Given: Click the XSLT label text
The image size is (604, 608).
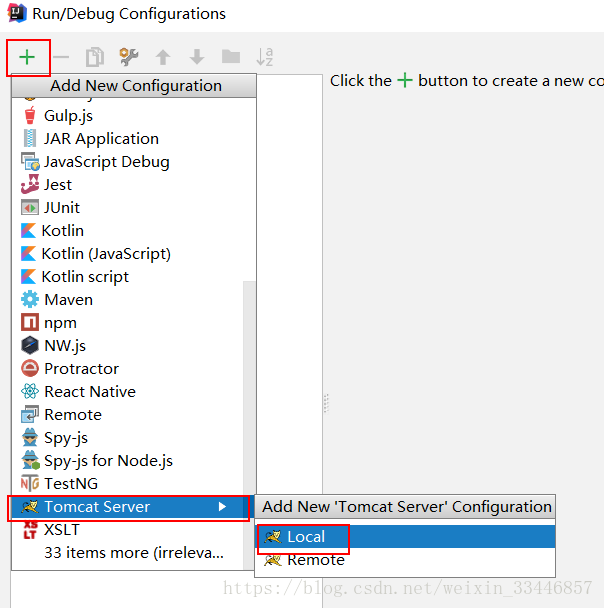Looking at the screenshot, I should click(62, 530).
